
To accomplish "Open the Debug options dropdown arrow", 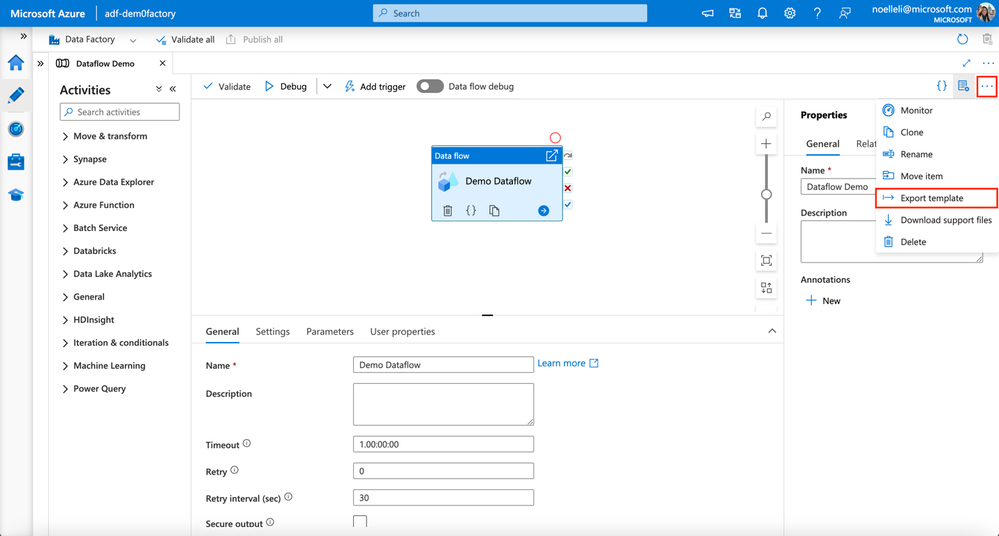I will pyautogui.click(x=327, y=86).
